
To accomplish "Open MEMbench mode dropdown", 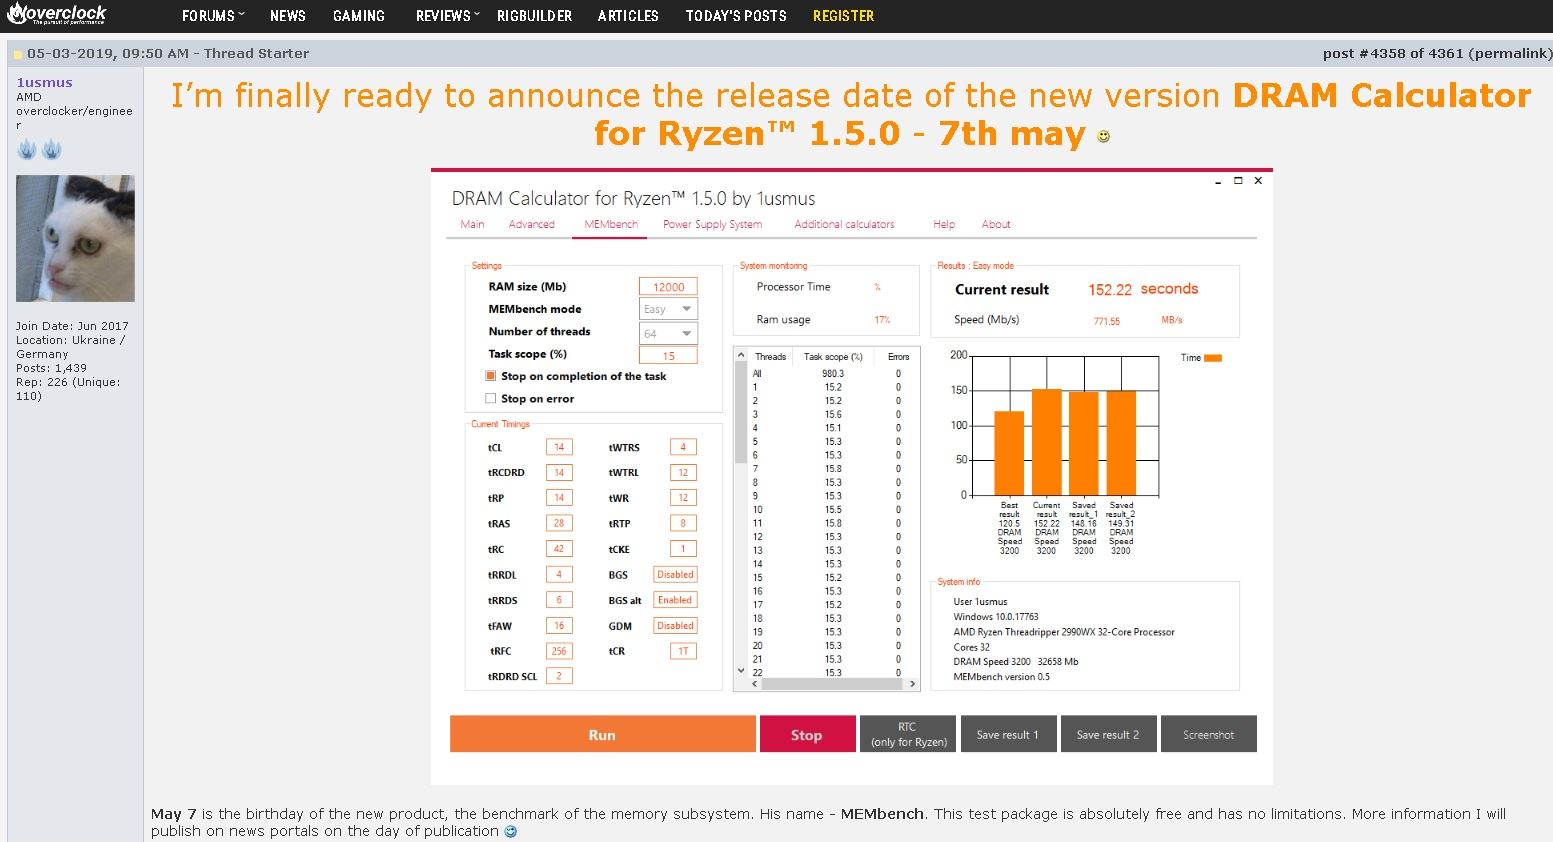I will point(668,309).
